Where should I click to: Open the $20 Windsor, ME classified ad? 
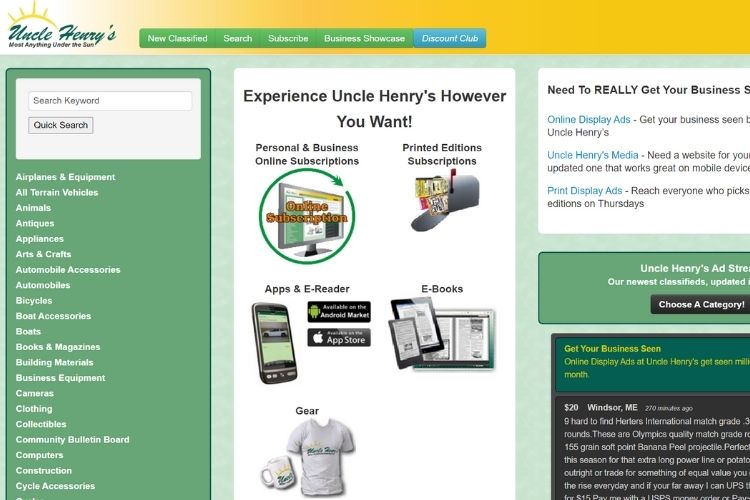[652, 448]
